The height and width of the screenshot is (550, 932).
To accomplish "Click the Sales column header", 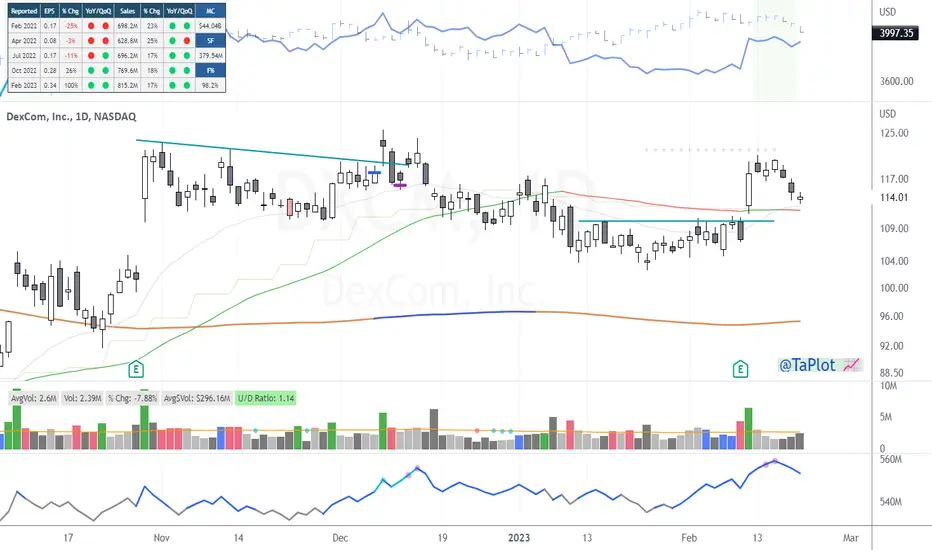I will [x=127, y=11].
